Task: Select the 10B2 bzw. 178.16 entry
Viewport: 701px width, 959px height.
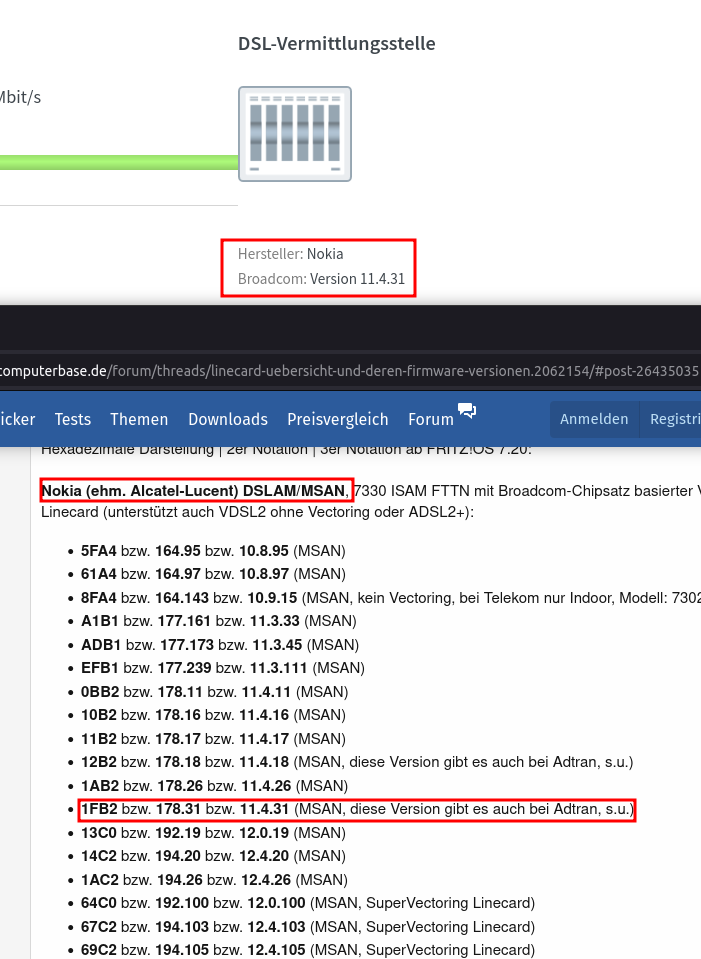Action: pyautogui.click(x=213, y=715)
